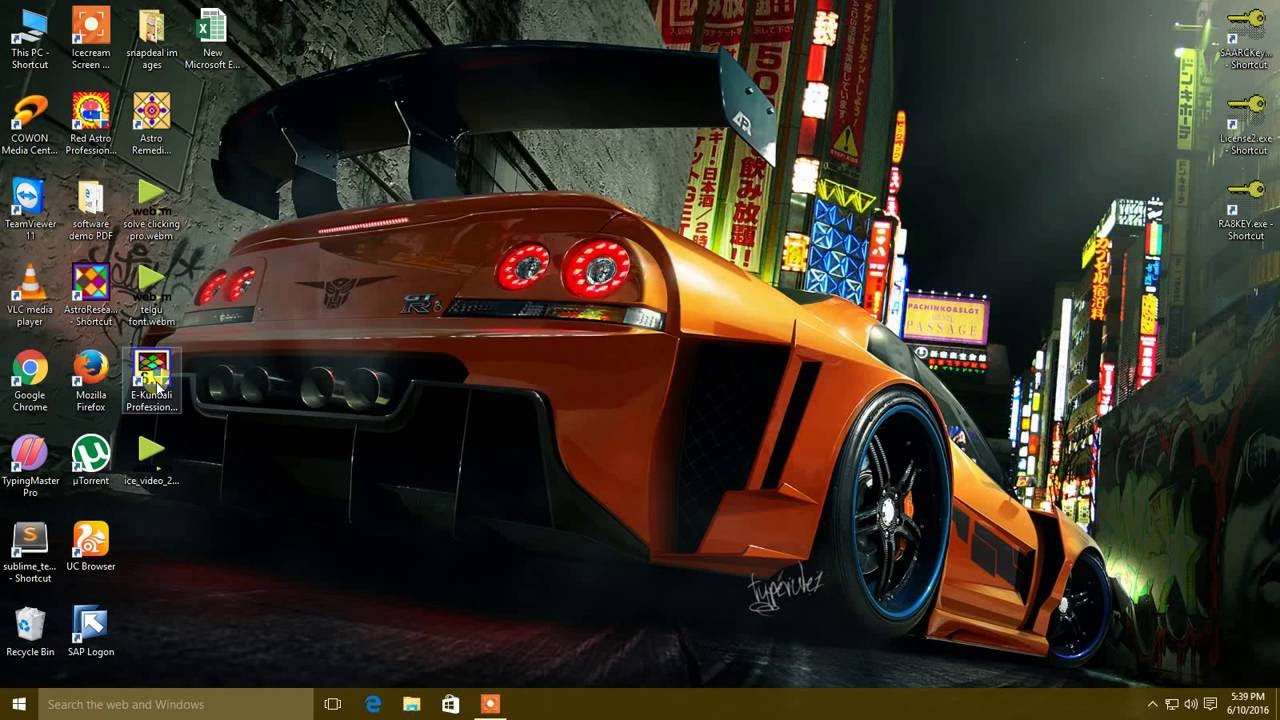The image size is (1280, 720).
Task: Launch Microsoft Edge from taskbar
Action: coord(373,704)
